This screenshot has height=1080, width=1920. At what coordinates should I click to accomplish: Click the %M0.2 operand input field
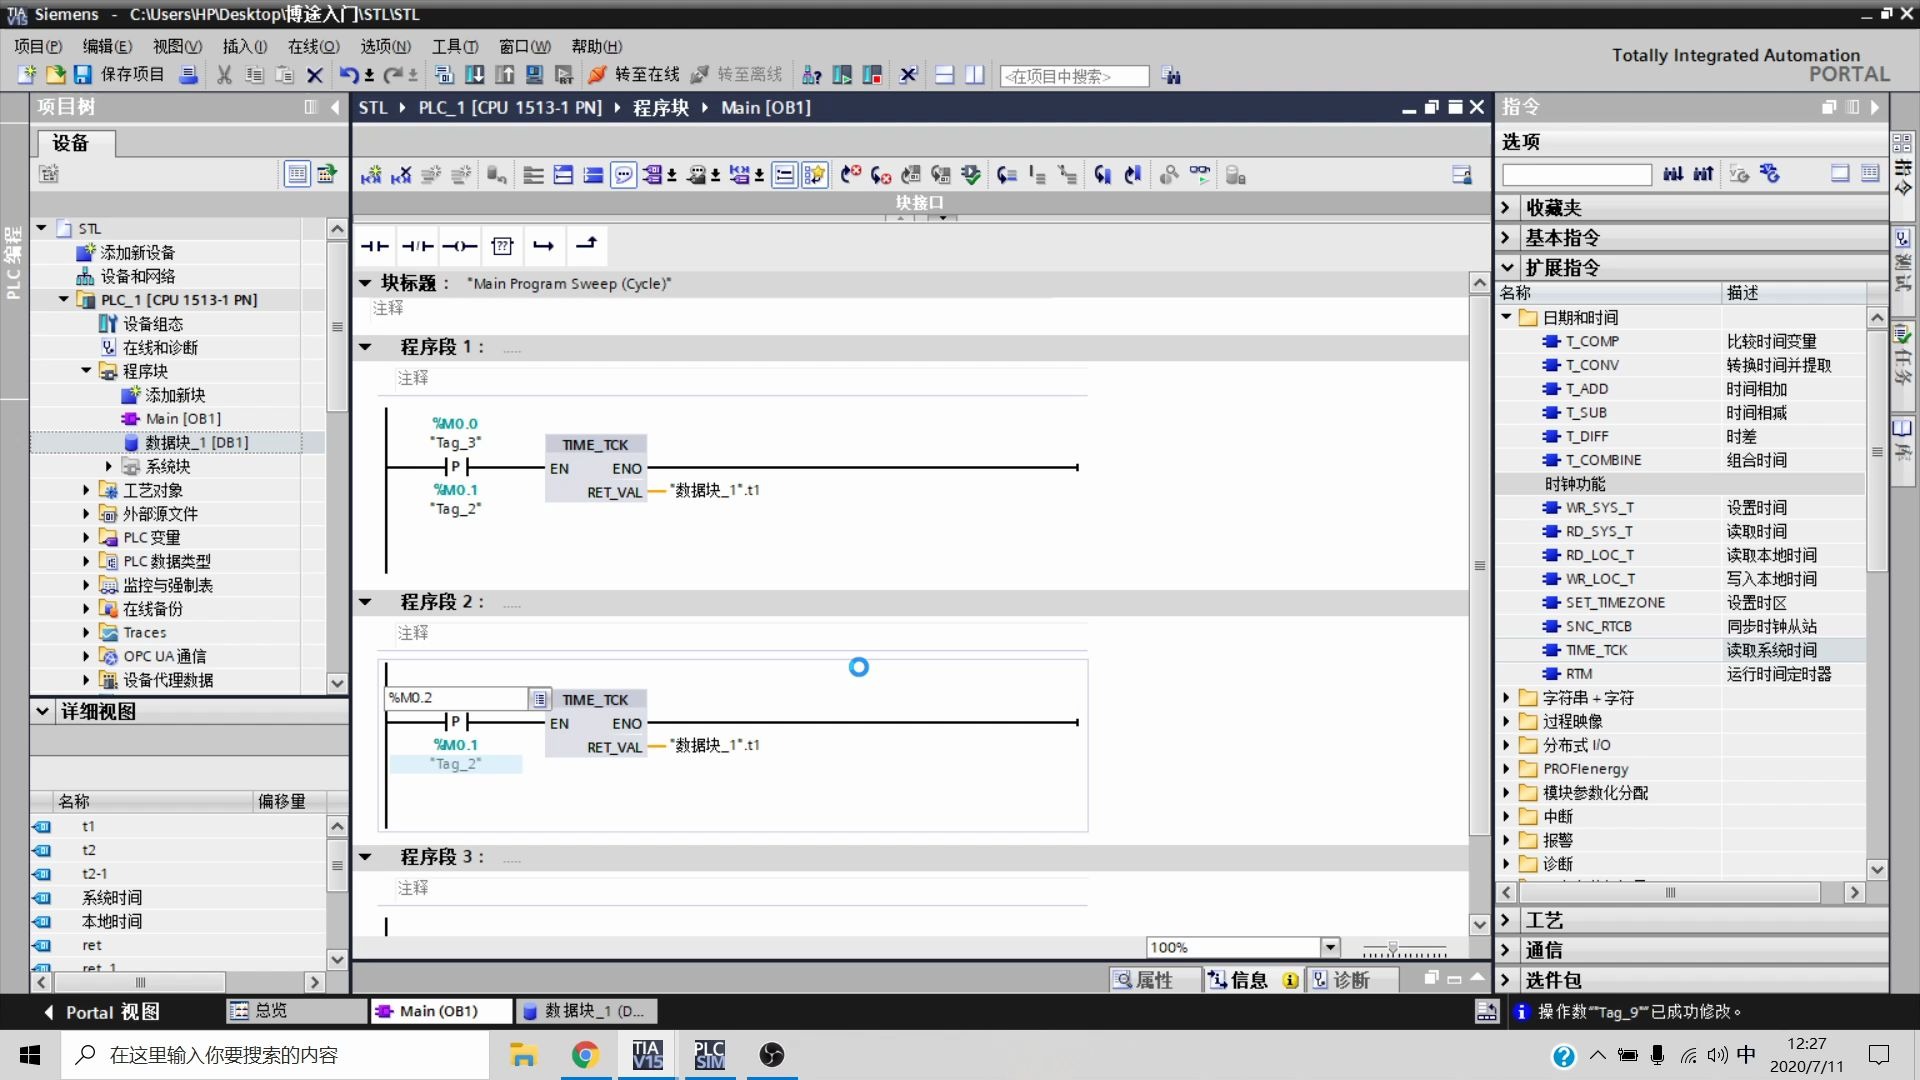[457, 698]
